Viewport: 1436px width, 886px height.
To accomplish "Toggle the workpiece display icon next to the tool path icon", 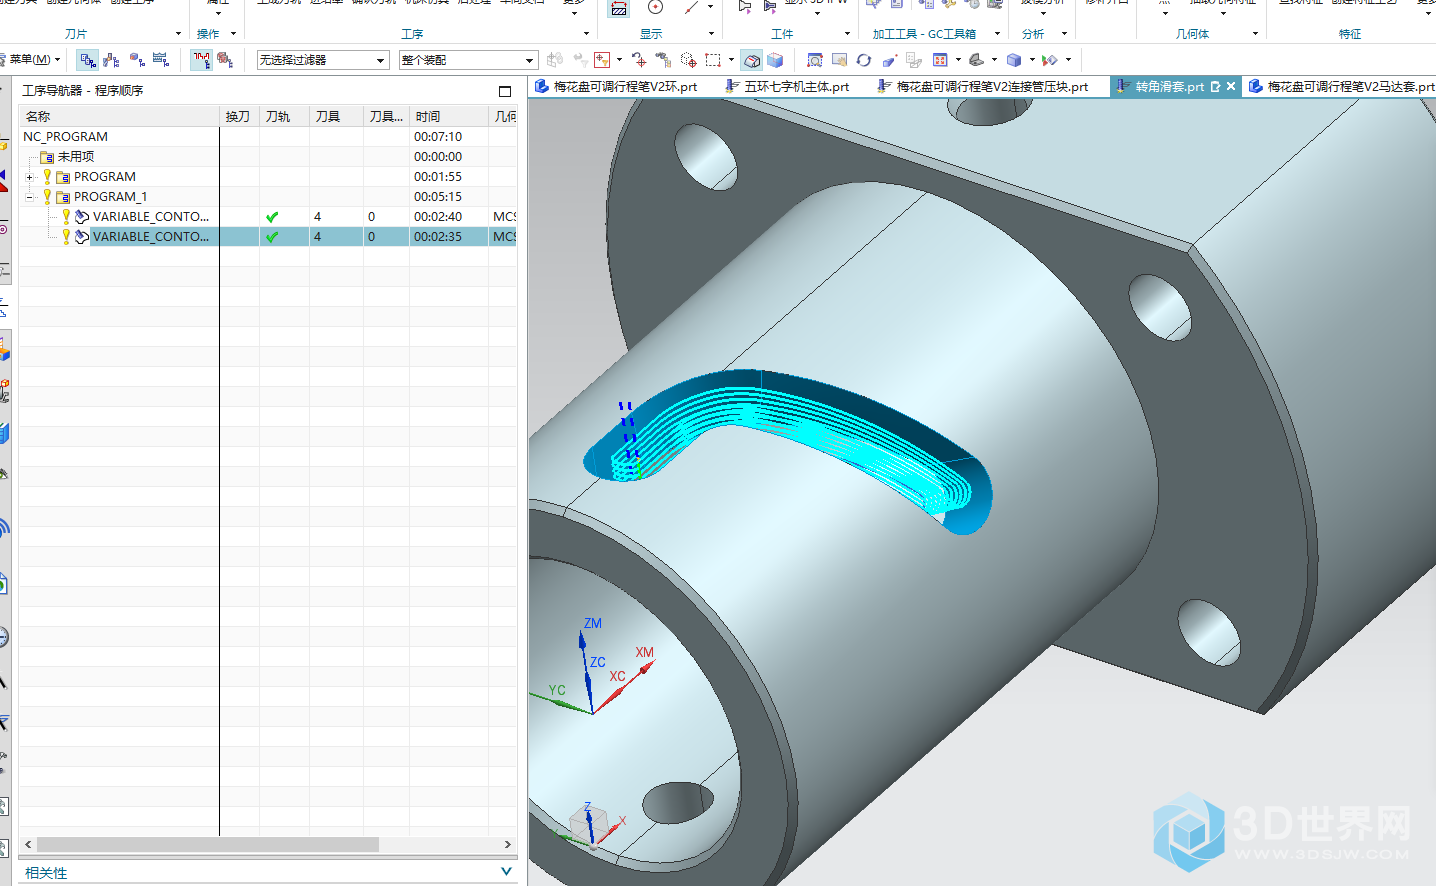I will pyautogui.click(x=225, y=60).
